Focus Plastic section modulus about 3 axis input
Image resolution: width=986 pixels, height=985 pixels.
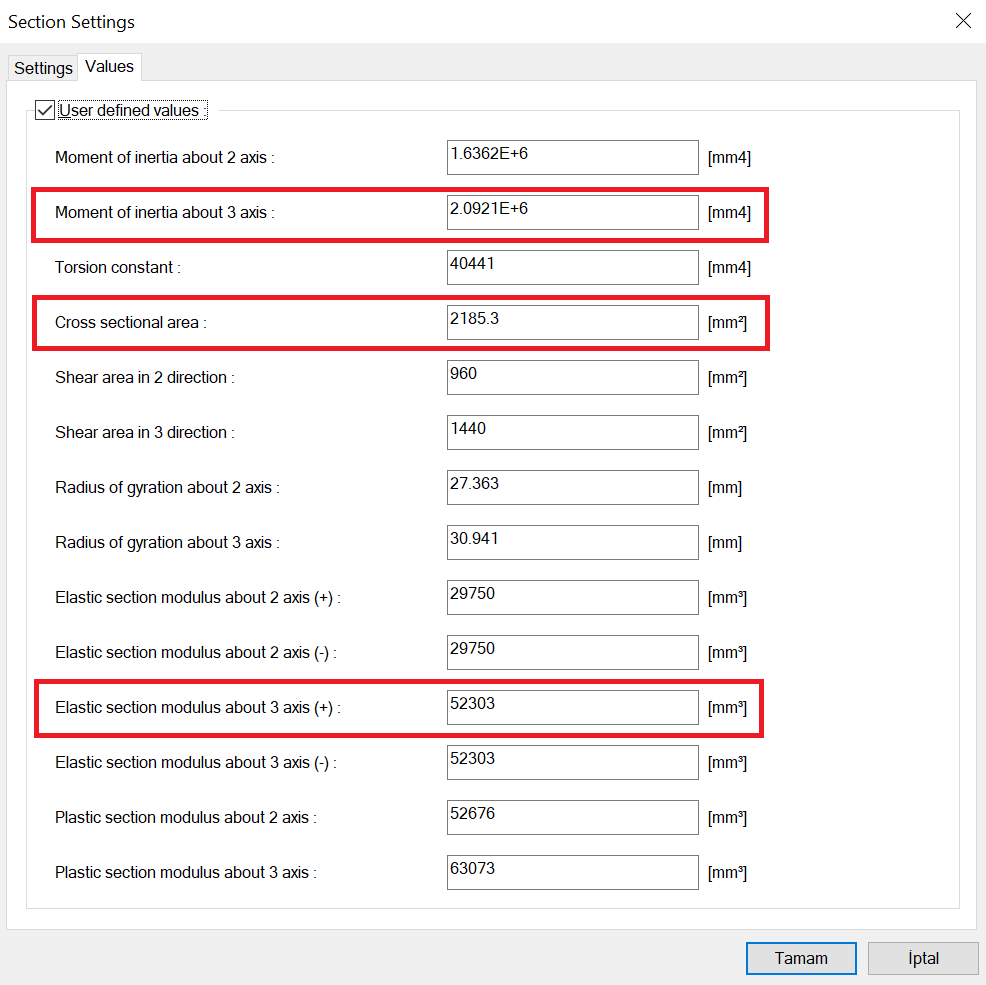pyautogui.click(x=572, y=872)
